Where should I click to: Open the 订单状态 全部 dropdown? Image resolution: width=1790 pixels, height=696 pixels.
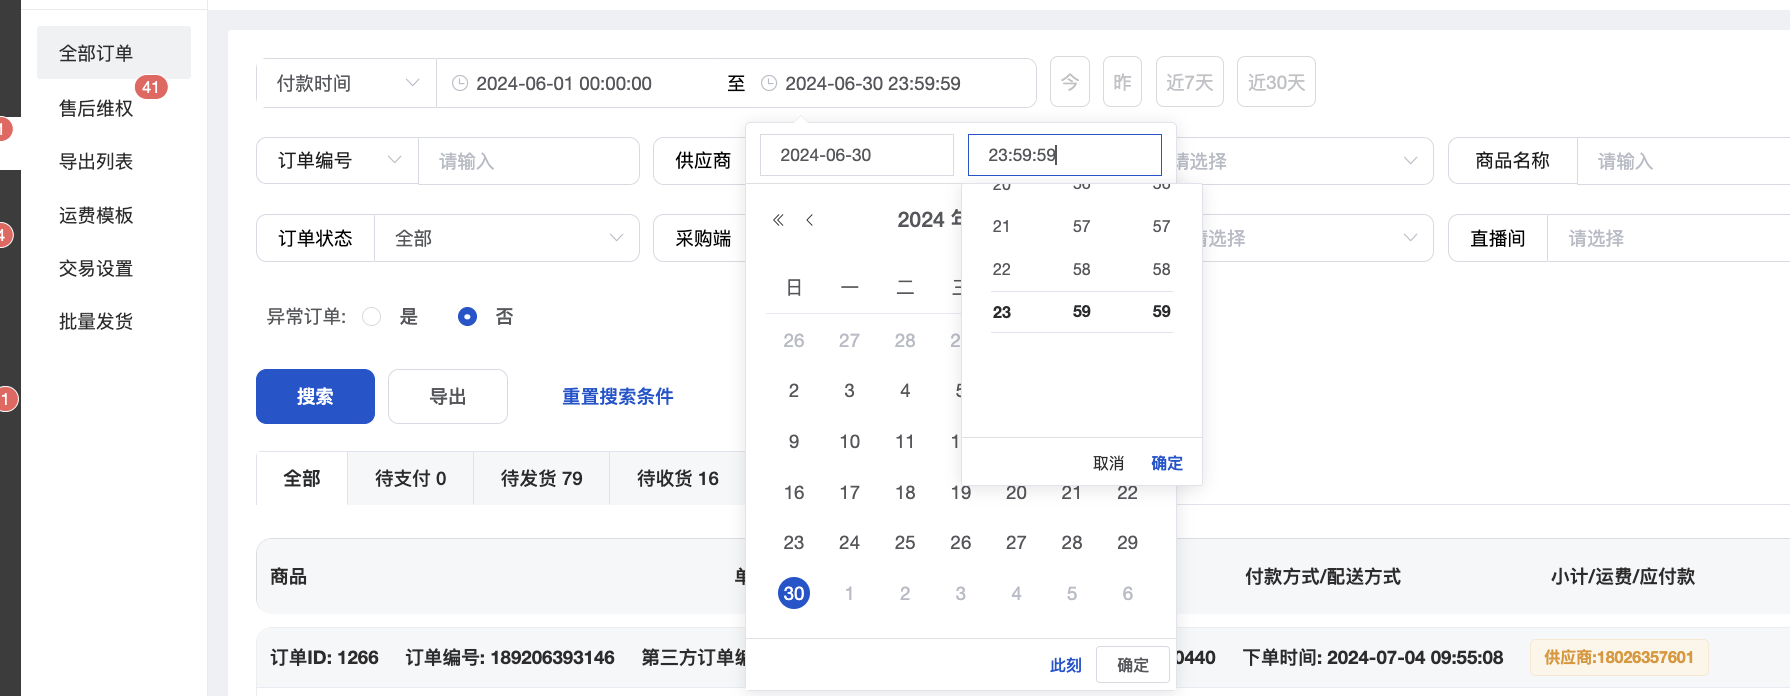pyautogui.click(x=507, y=239)
